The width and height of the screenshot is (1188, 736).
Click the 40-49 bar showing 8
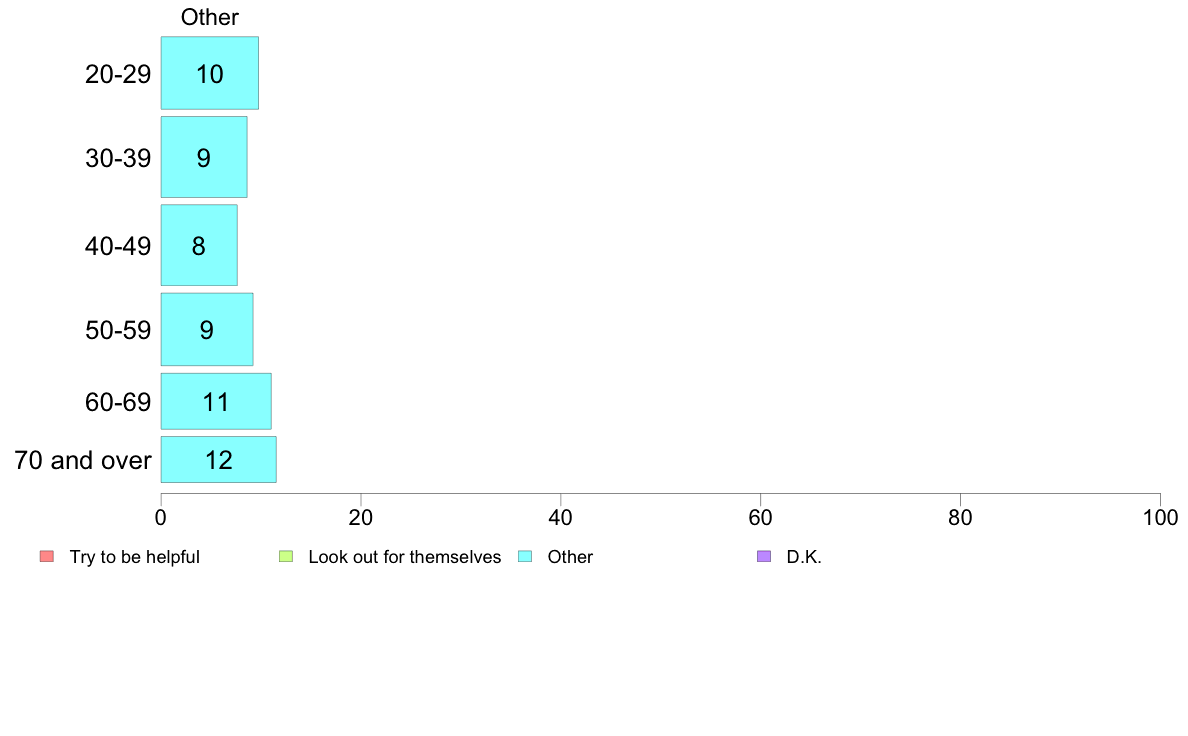tap(199, 245)
